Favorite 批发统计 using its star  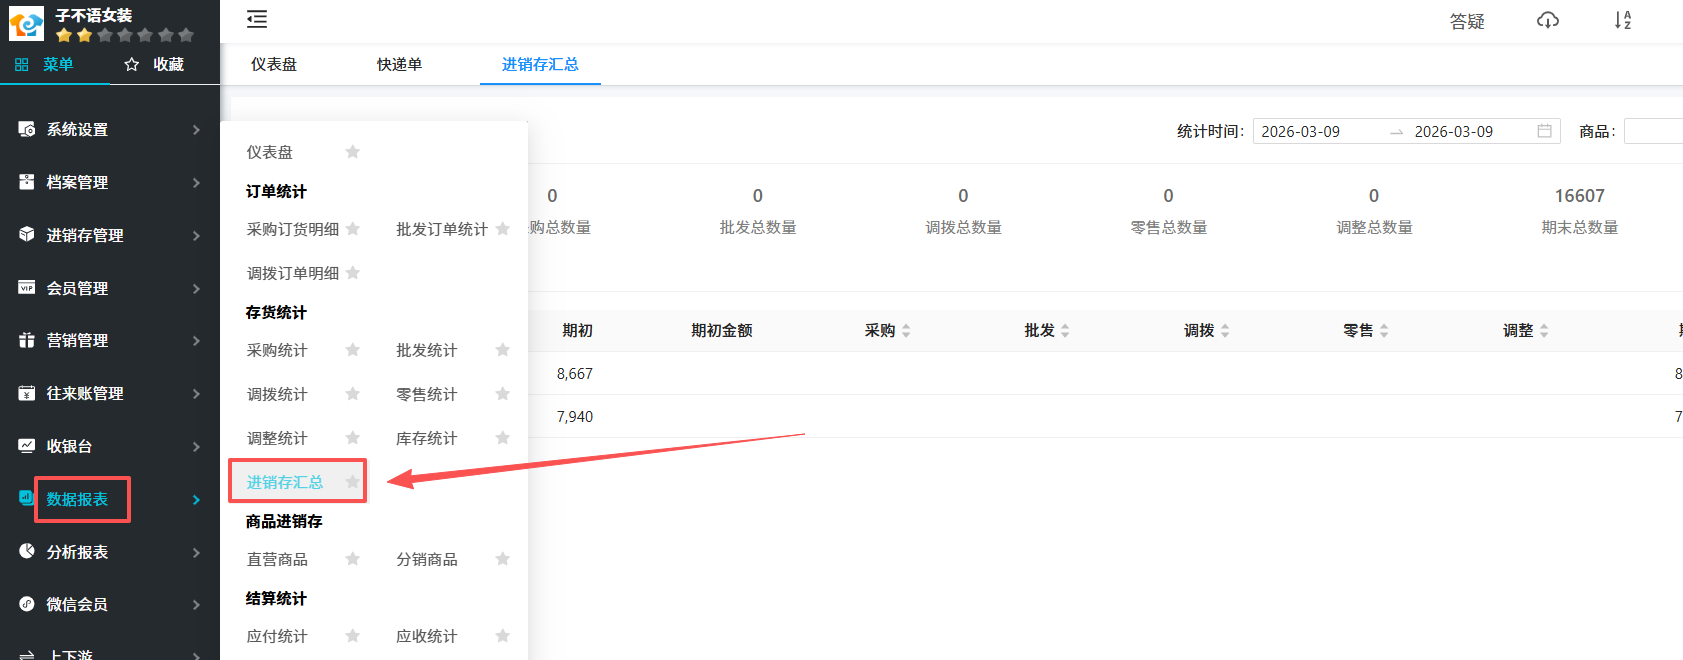502,350
